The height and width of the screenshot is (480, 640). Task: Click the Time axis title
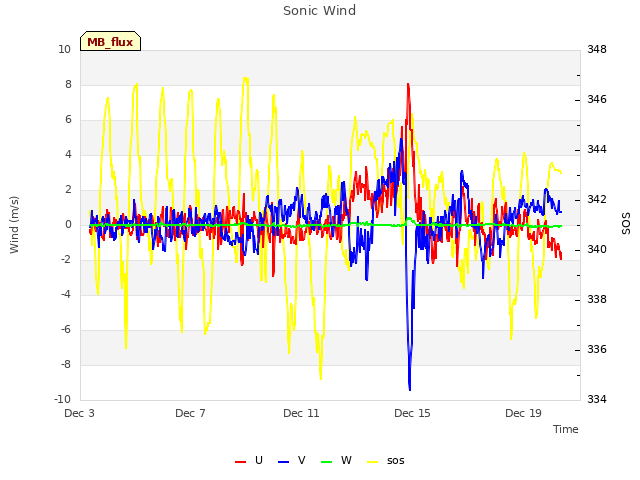coord(566,429)
